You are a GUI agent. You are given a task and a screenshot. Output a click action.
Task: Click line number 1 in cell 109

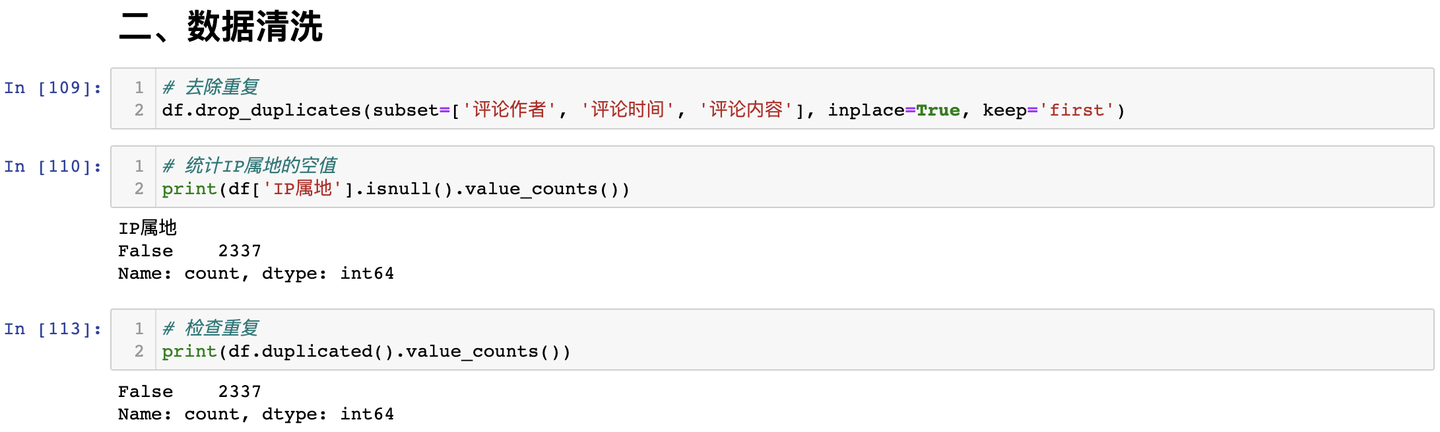click(140, 87)
